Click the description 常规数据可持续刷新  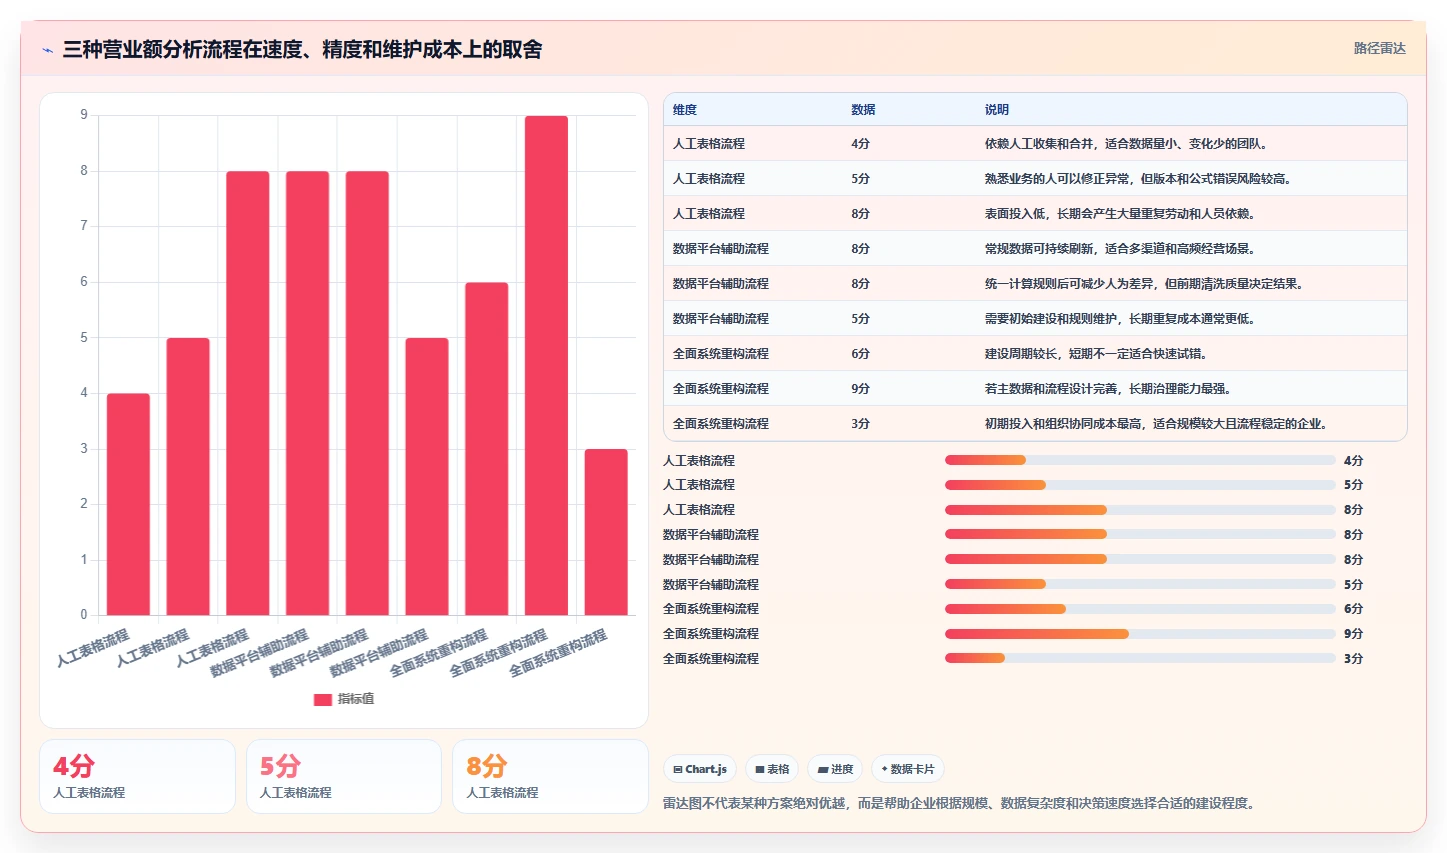(1120, 249)
